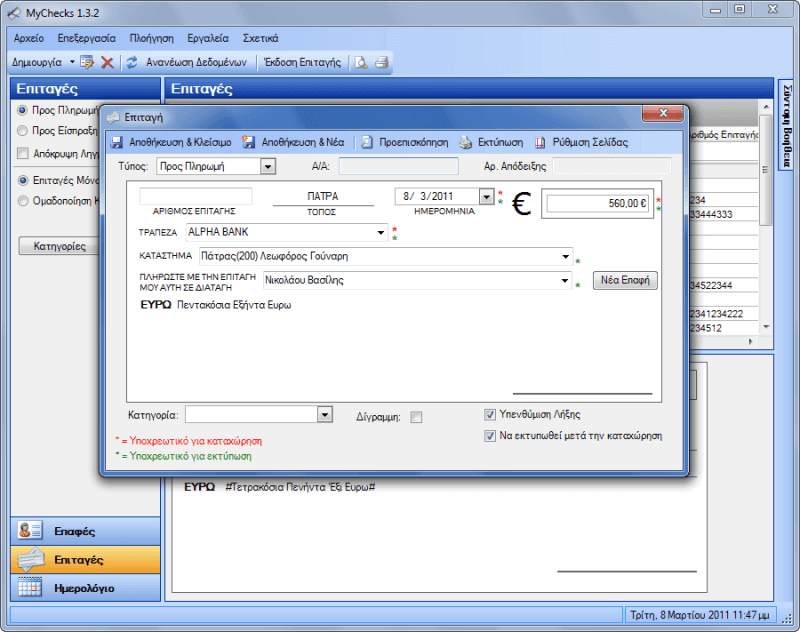The height and width of the screenshot is (632, 800).
Task: Open the Κατηγορία dropdown arrow
Action: pos(324,414)
